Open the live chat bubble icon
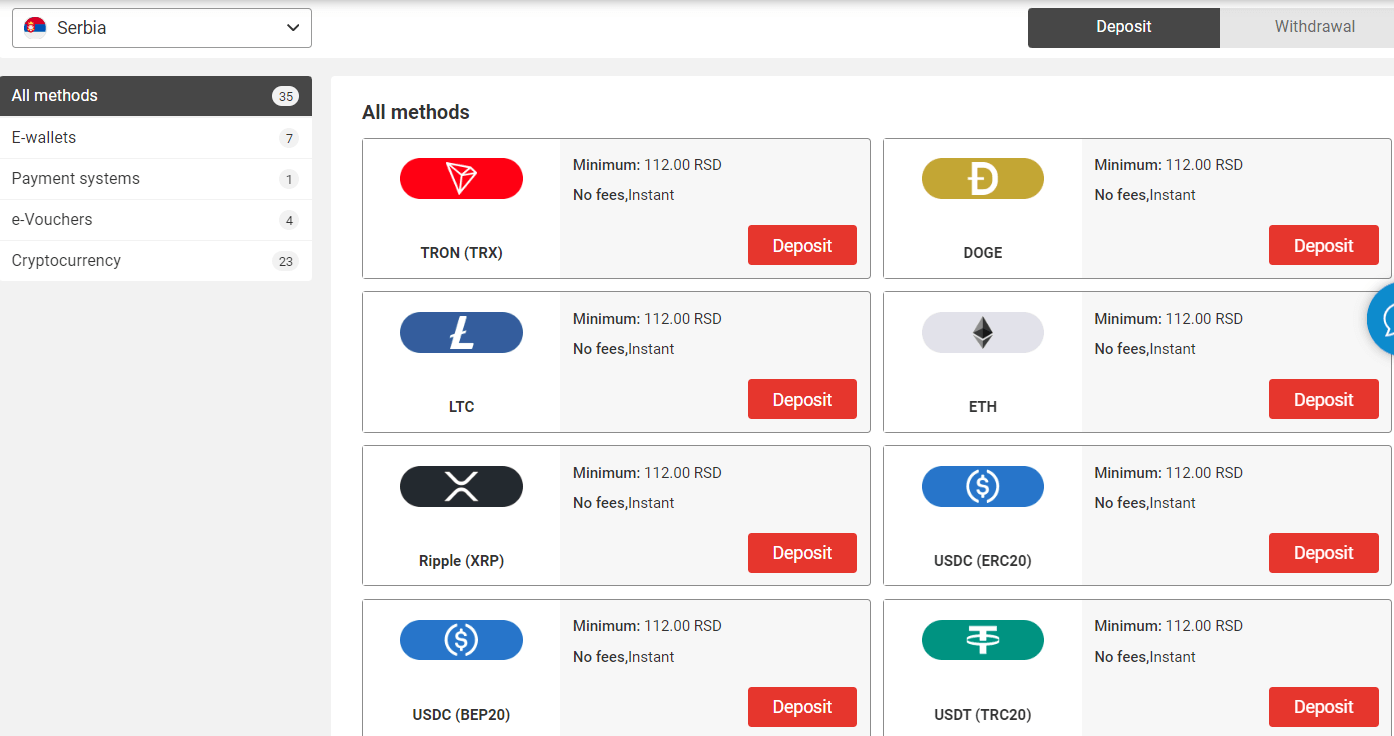 click(1383, 319)
